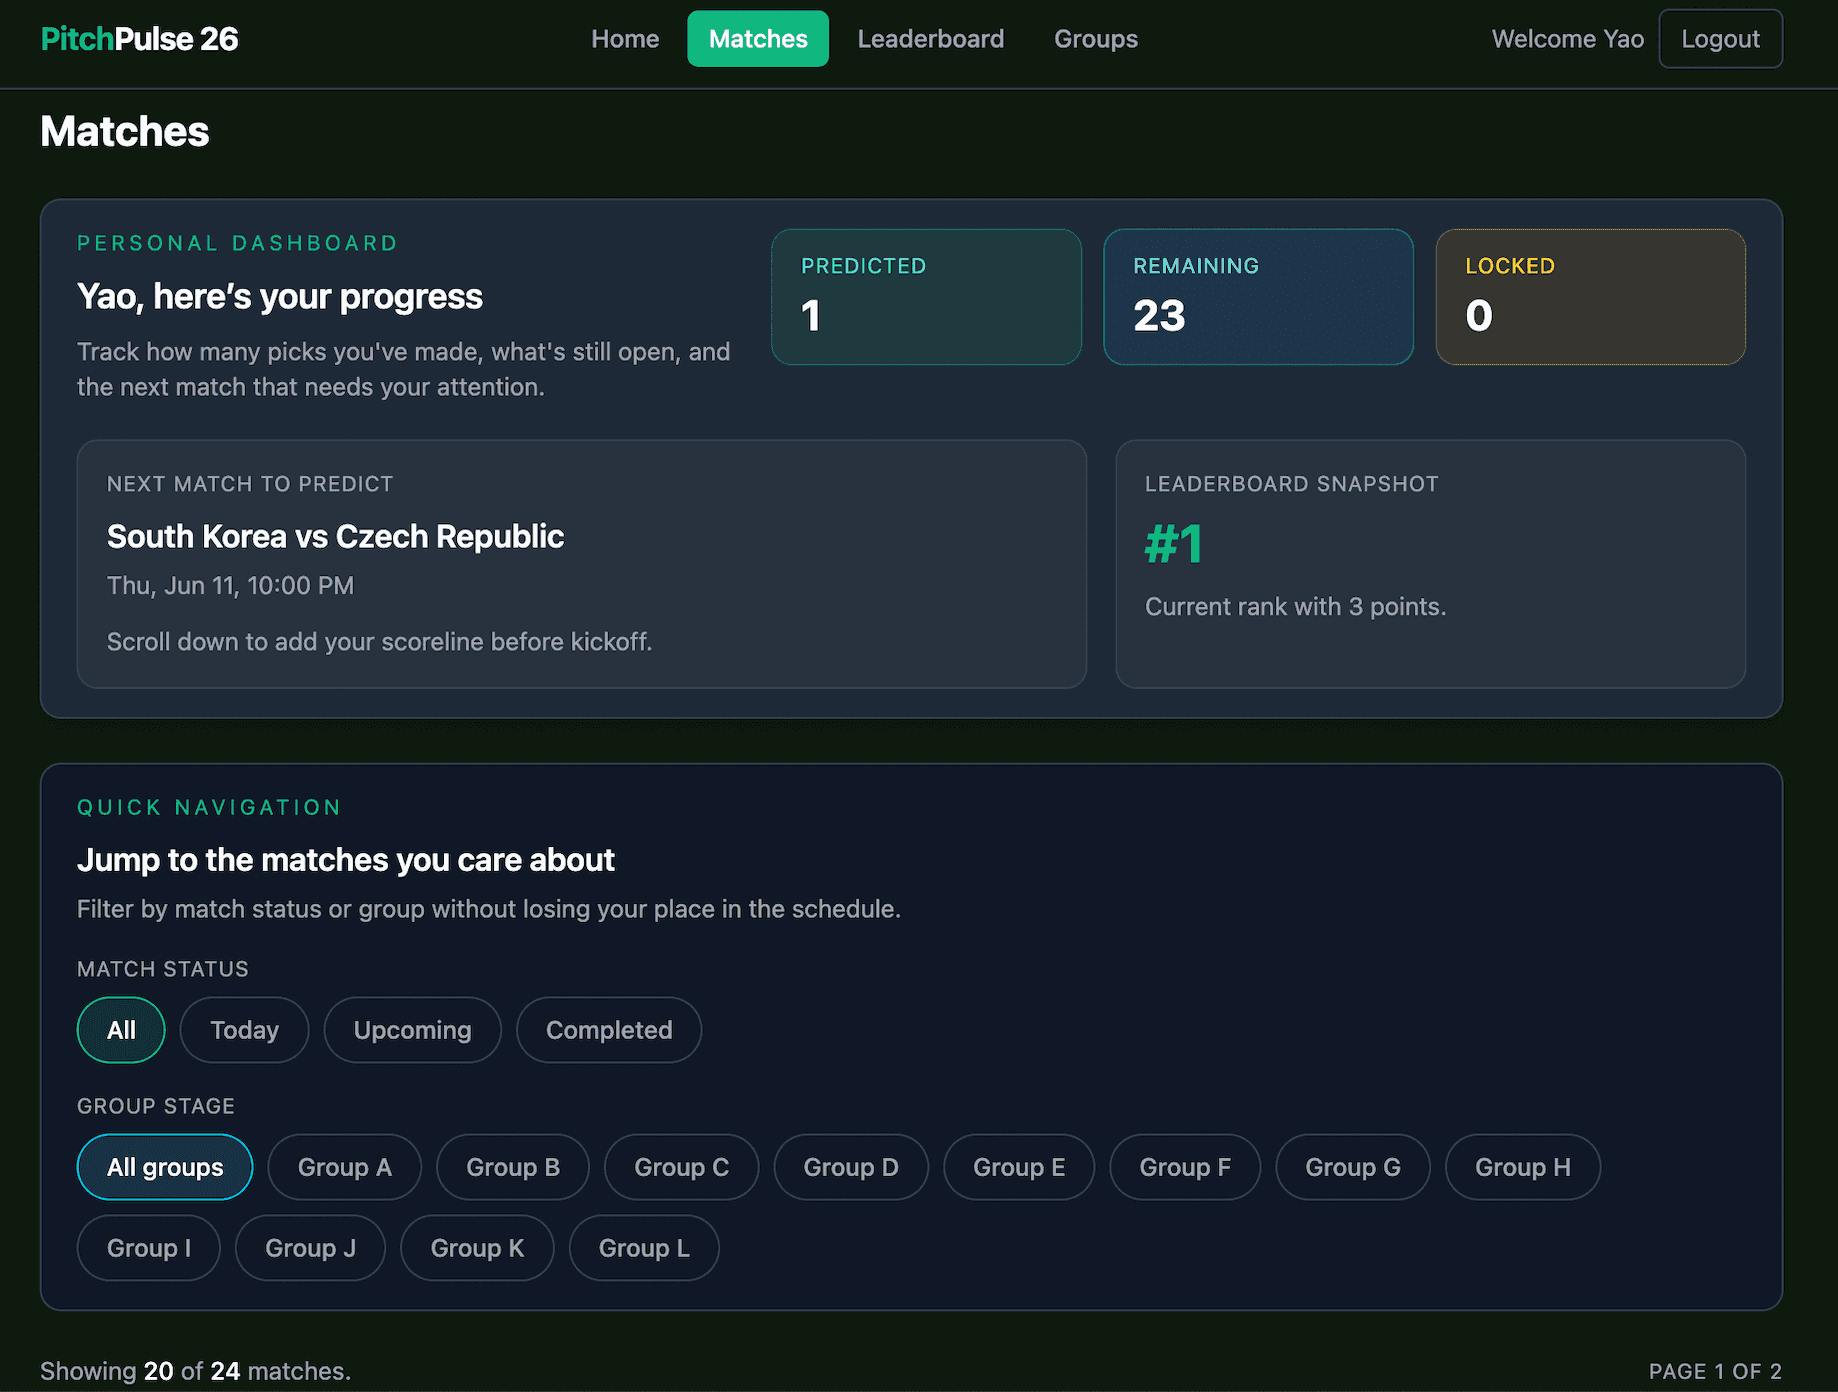This screenshot has height=1392, width=1838.
Task: Click Yao, here's your progress heading
Action: pos(280,297)
